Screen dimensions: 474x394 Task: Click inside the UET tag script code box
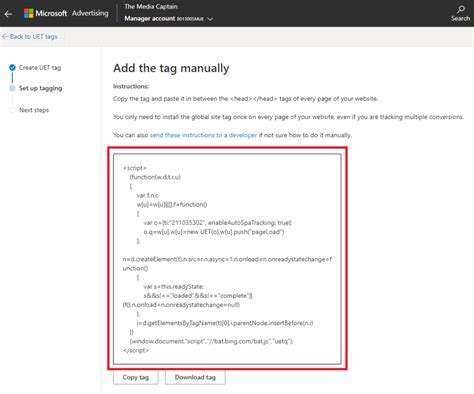tap(227, 259)
